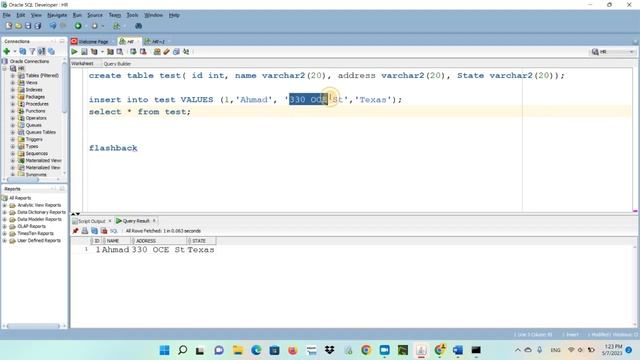Image resolution: width=640 pixels, height=360 pixels.
Task: Select the User Defined Reports item
Action: [39, 241]
